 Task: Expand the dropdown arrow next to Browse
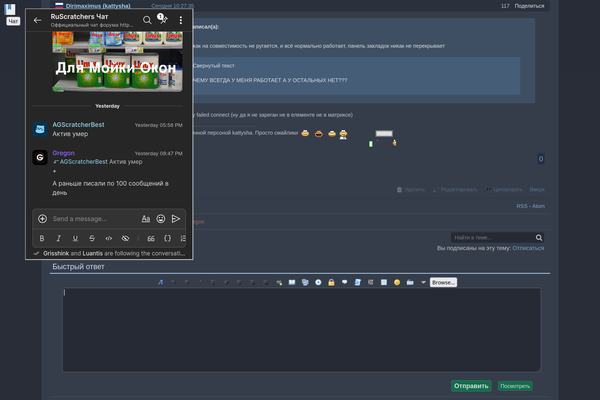[424, 282]
